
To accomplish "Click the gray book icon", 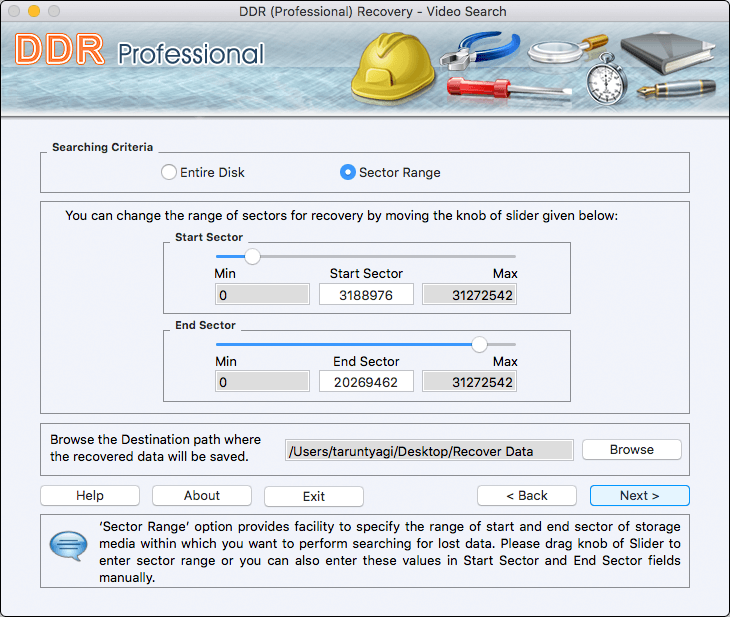I will (x=667, y=52).
